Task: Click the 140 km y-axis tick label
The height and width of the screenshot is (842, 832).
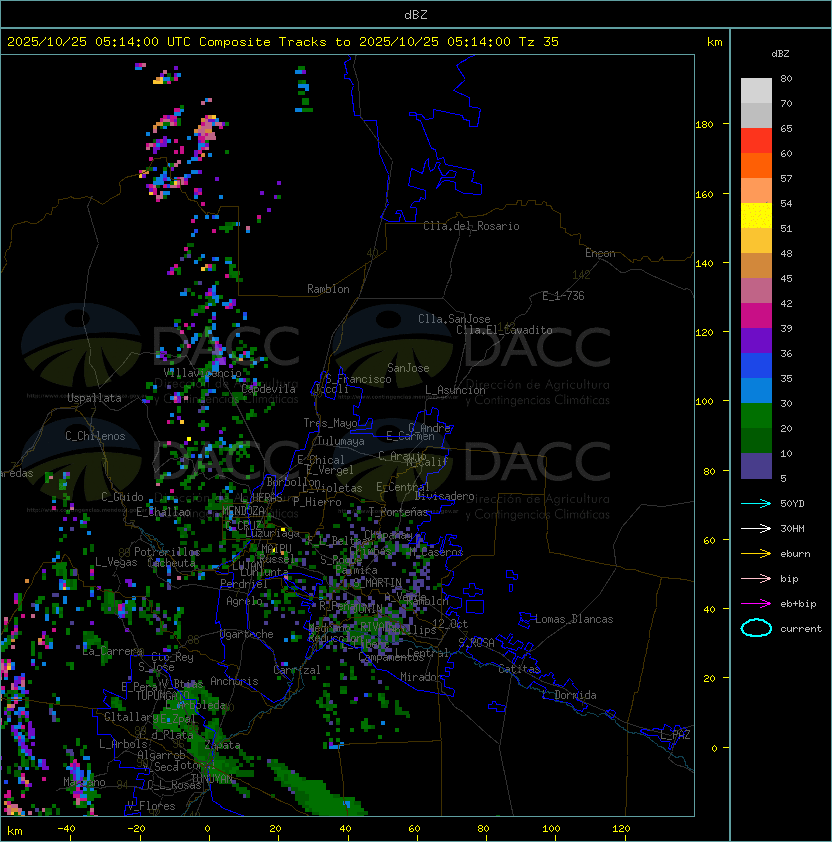Action: [x=704, y=264]
